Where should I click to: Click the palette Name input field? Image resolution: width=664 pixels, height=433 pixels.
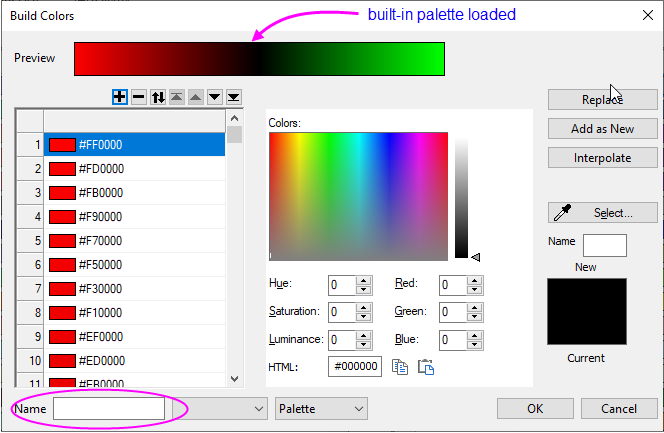[x=109, y=408]
